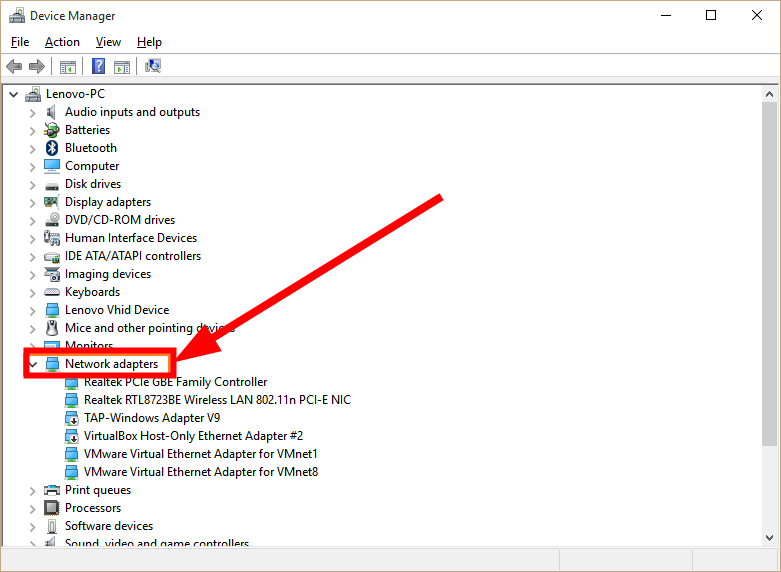Select the Lenovo-PC computer icon
This screenshot has width=781, height=572.
pos(33,94)
